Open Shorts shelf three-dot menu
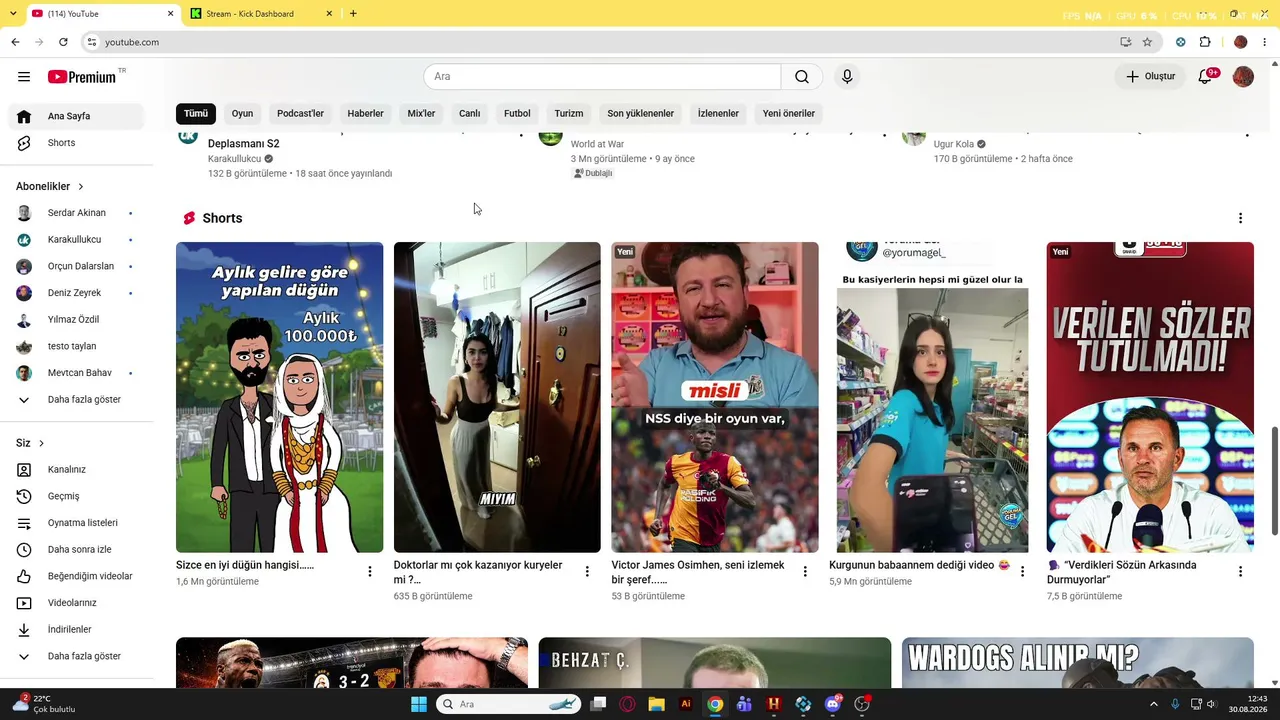The height and width of the screenshot is (720, 1280). pyautogui.click(x=1240, y=218)
